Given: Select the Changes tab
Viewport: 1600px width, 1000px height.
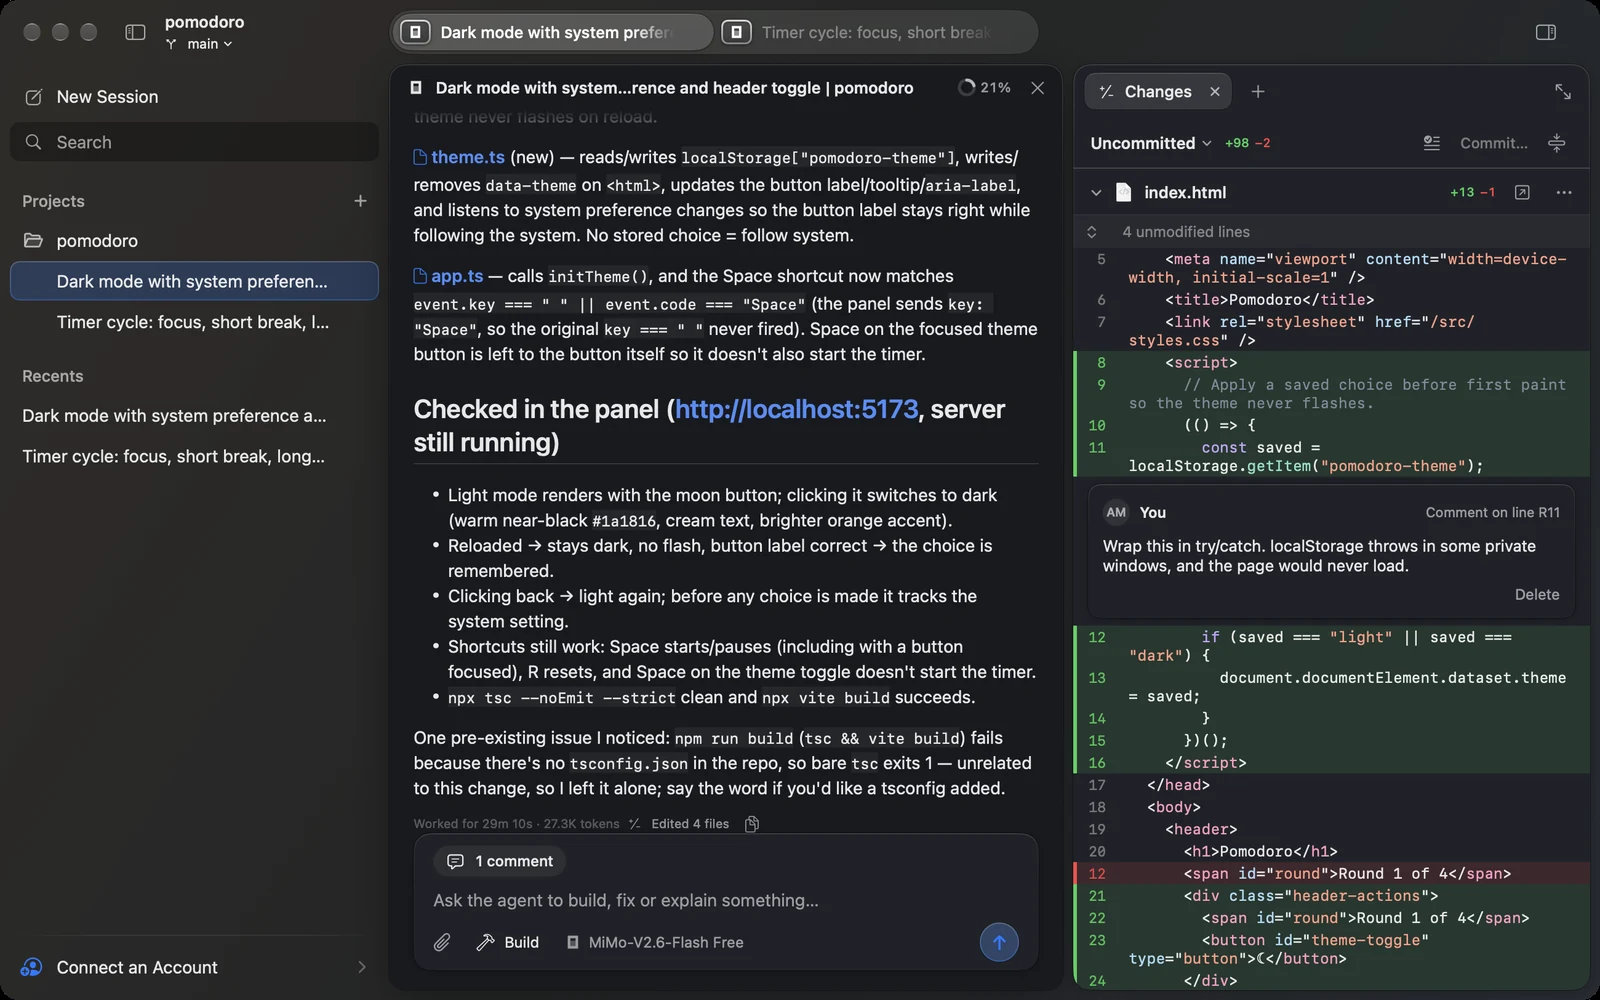Looking at the screenshot, I should (x=1158, y=91).
